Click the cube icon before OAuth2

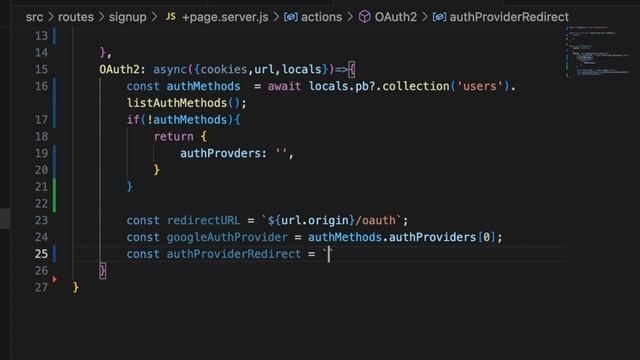[x=364, y=17]
